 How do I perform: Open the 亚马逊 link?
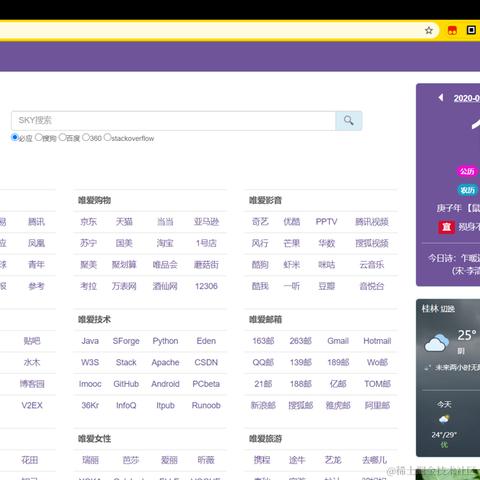[206, 222]
